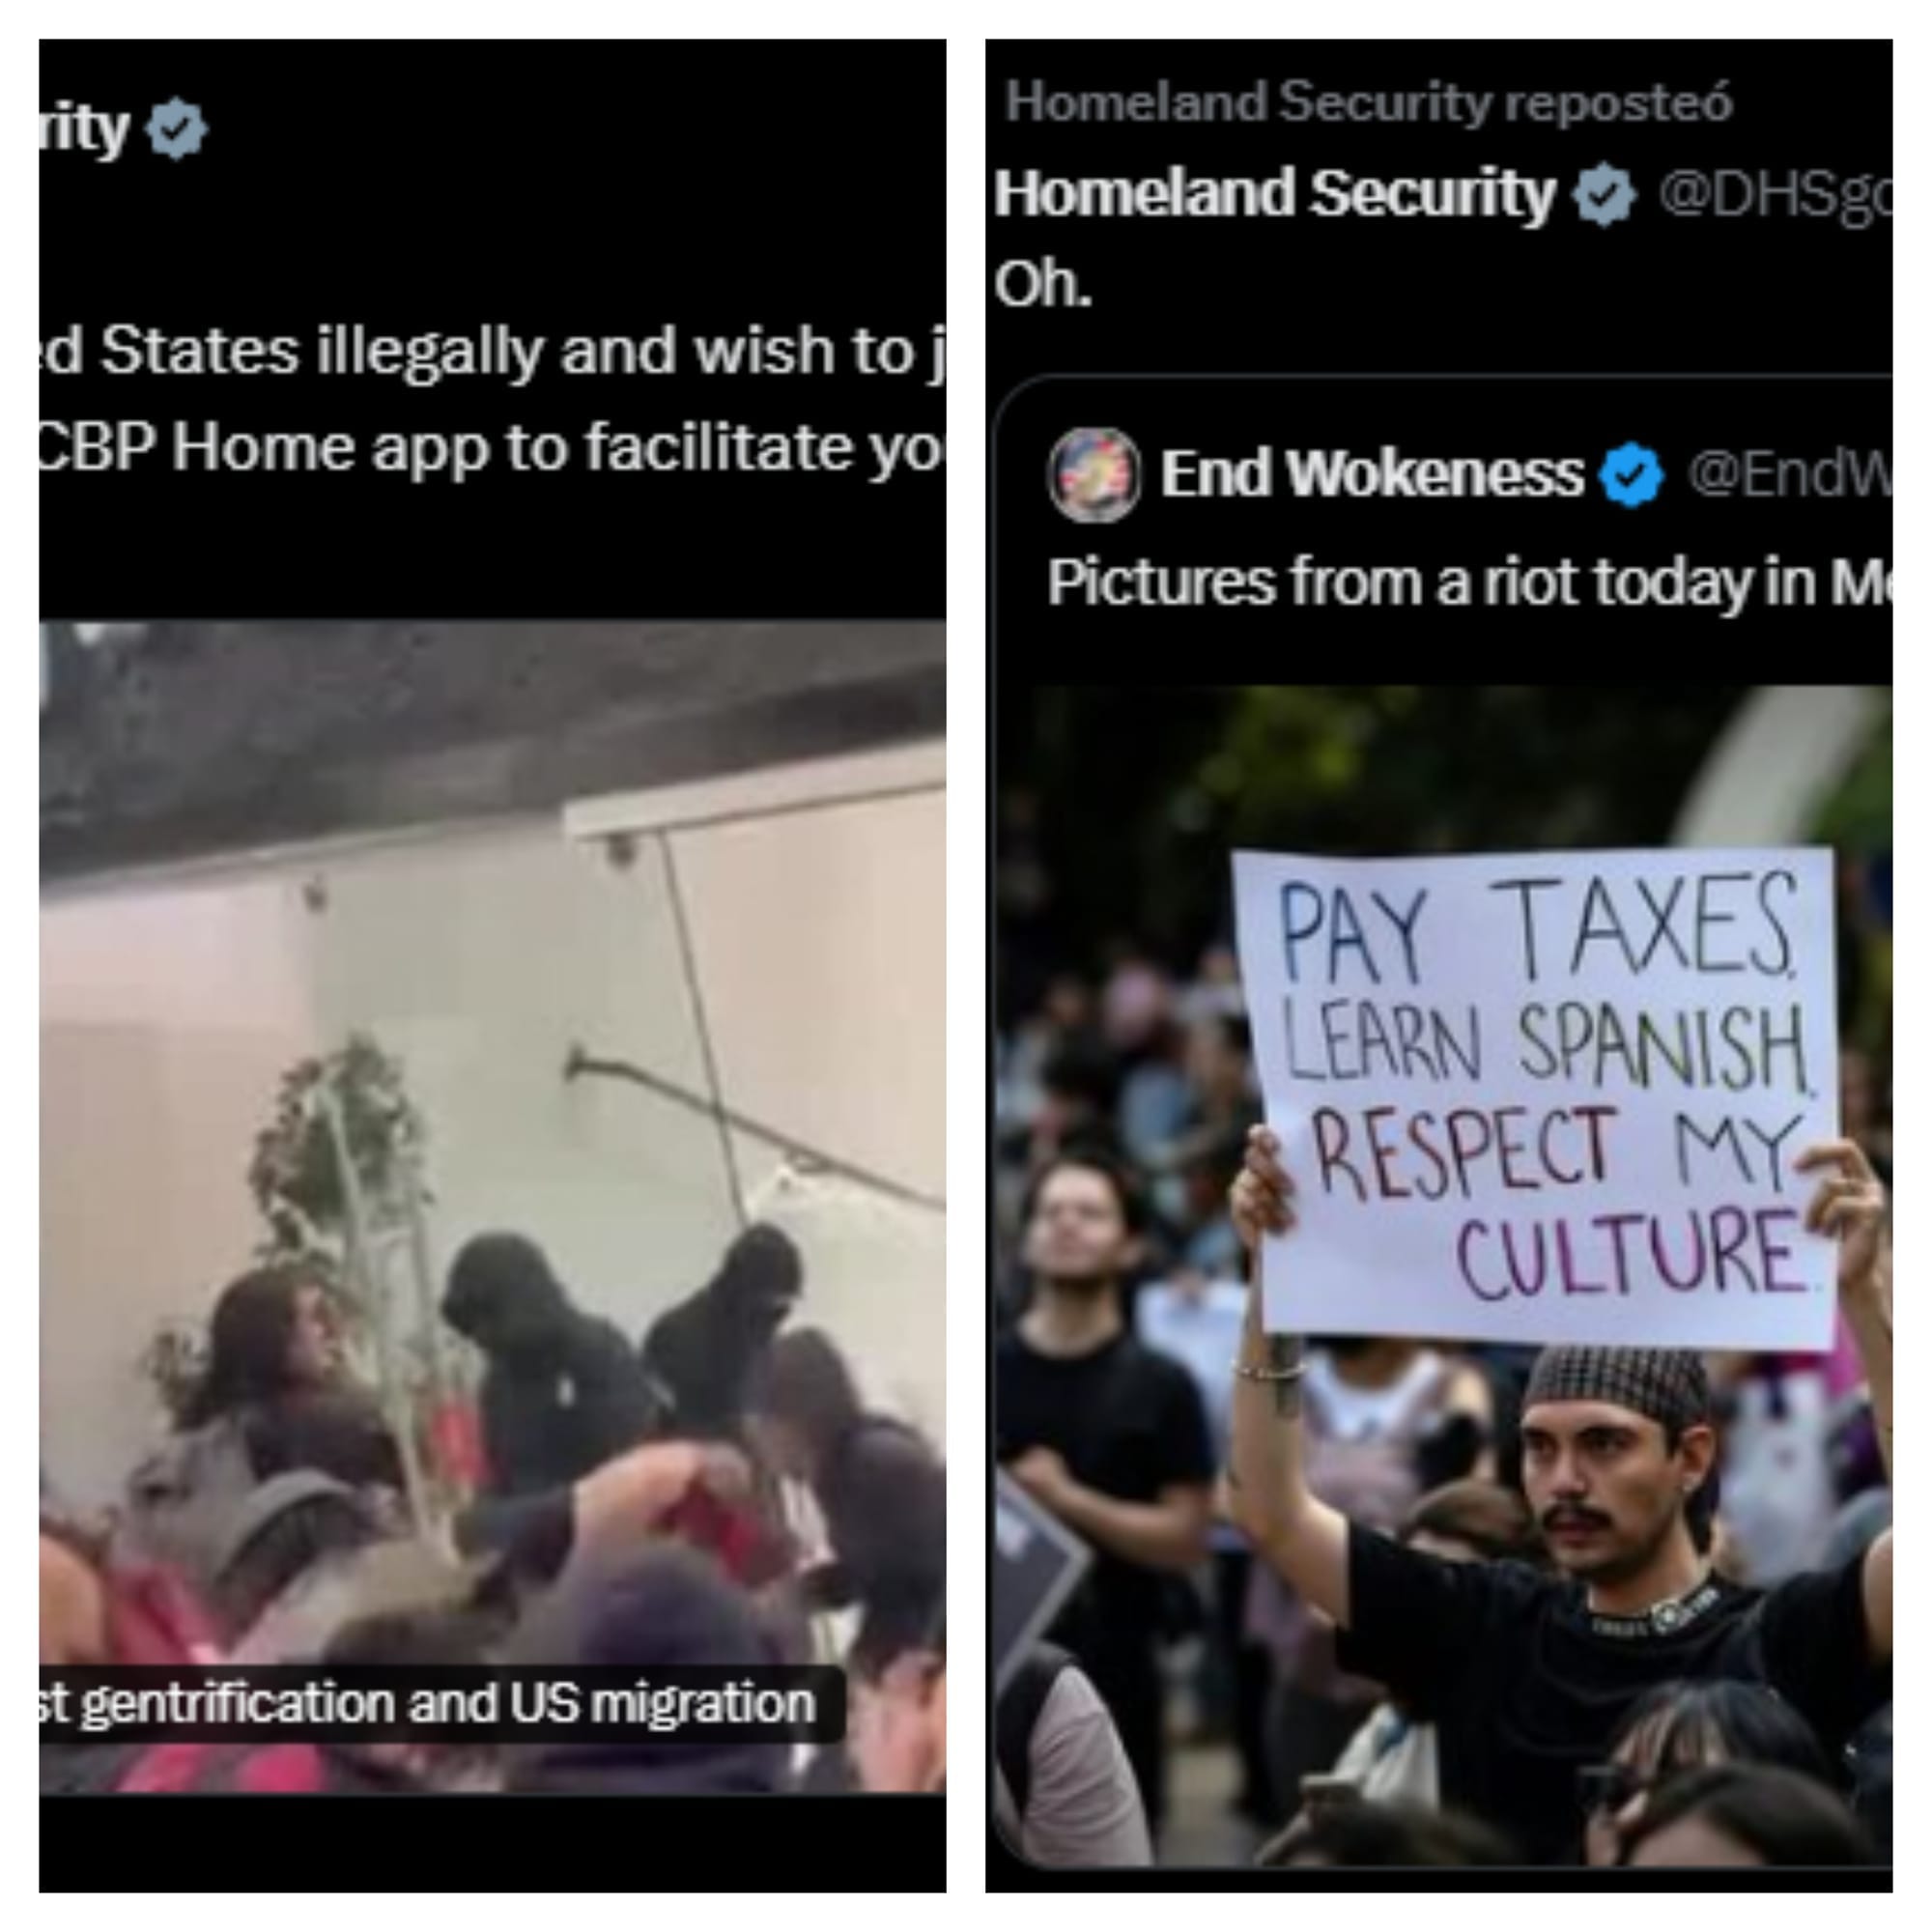1932x1932 pixels.
Task: Click the verified badge in left post header
Action: pos(177,128)
